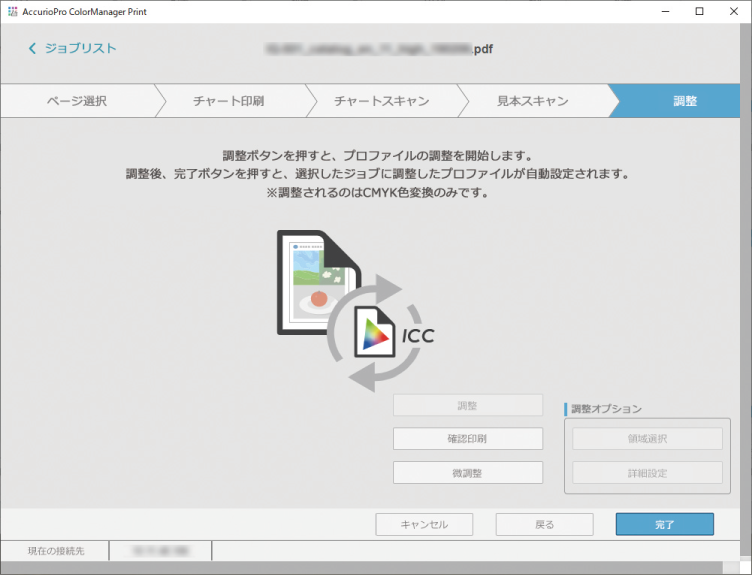Click the 微調整 button
The image size is (752, 575).
[467, 472]
